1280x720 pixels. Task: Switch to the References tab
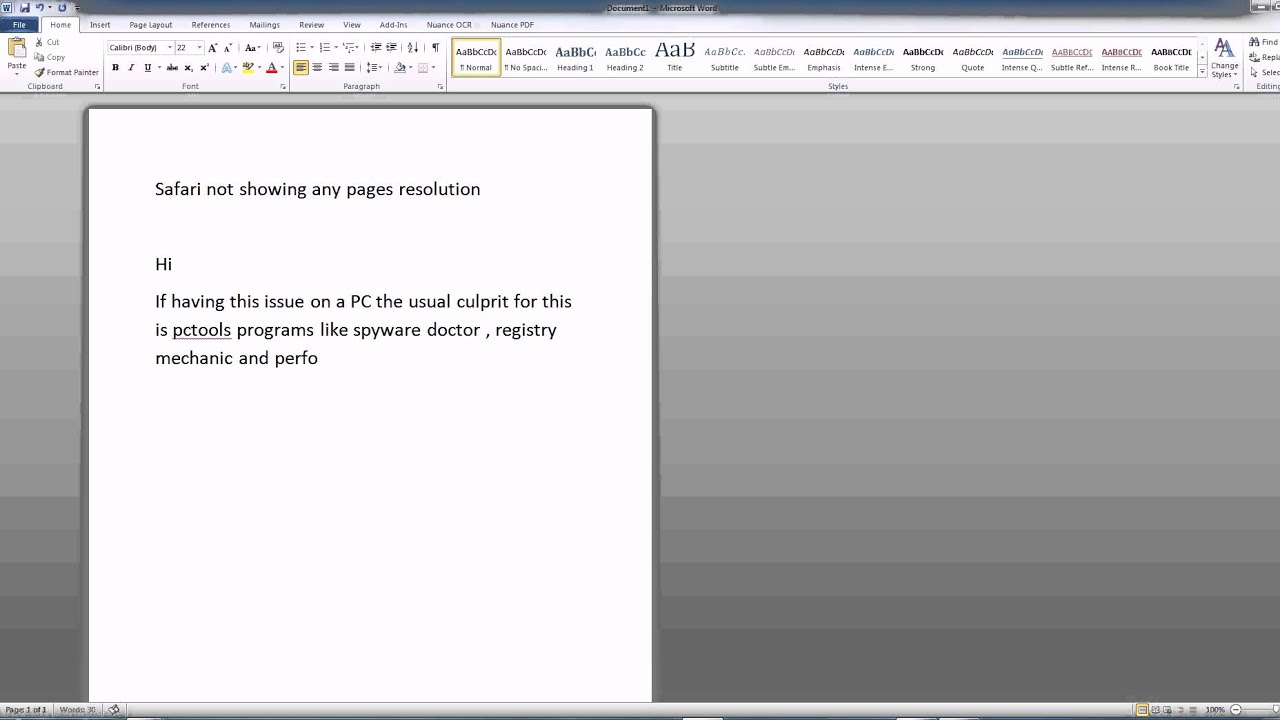point(211,25)
